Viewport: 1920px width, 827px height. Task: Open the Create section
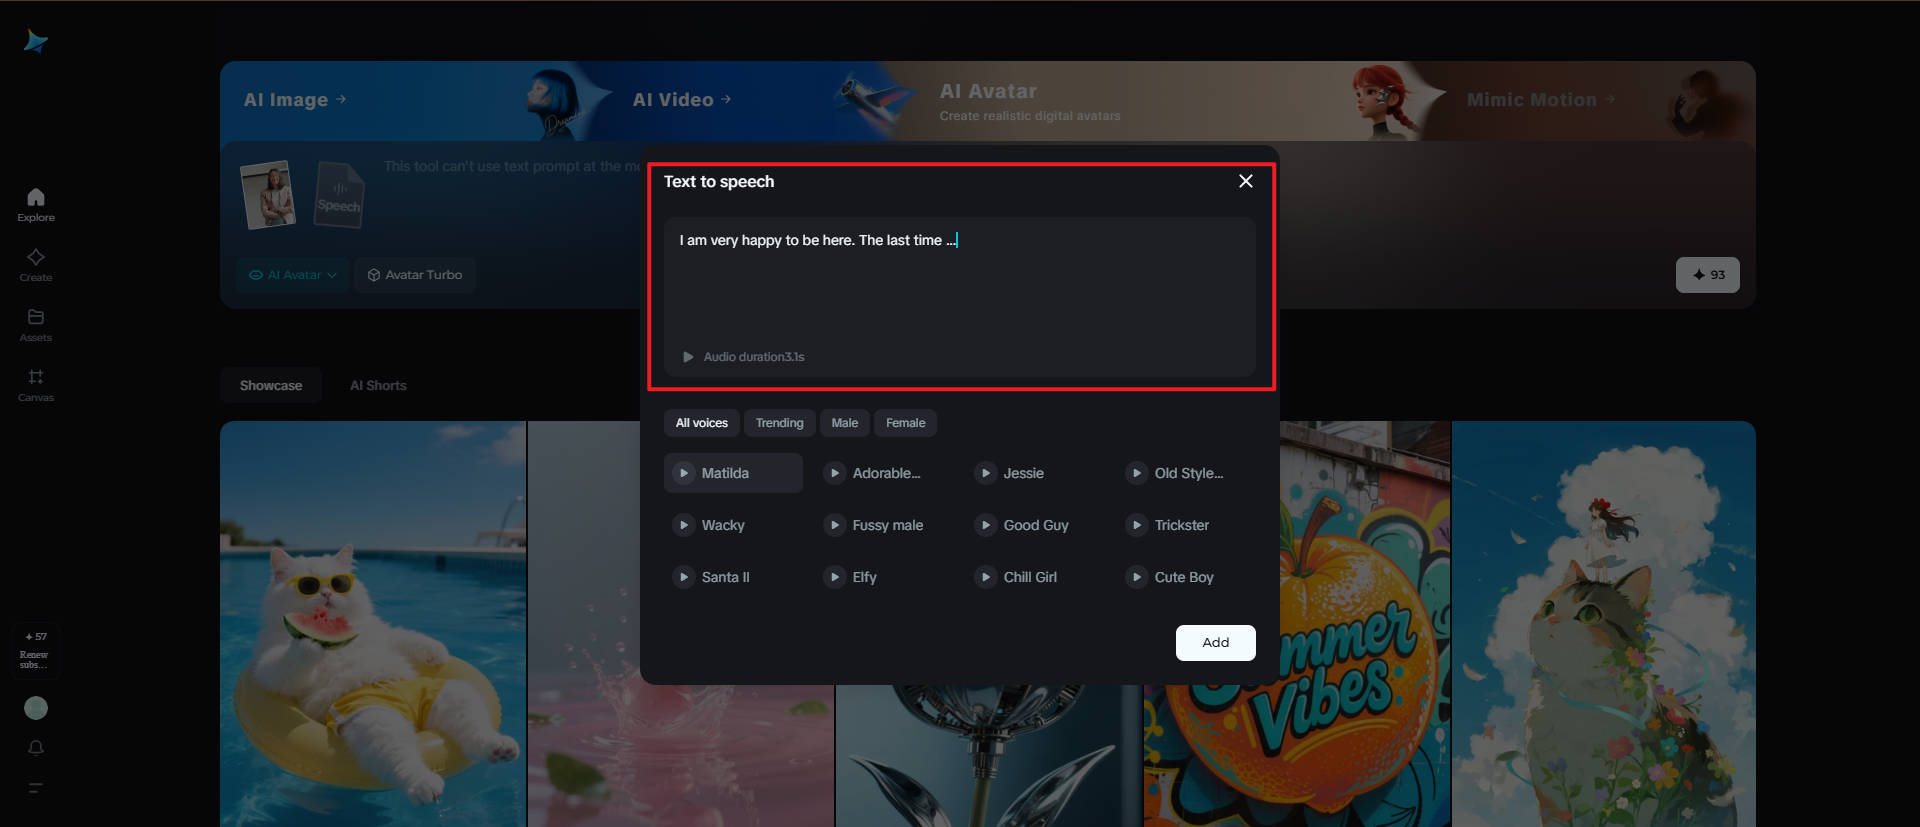click(36, 265)
